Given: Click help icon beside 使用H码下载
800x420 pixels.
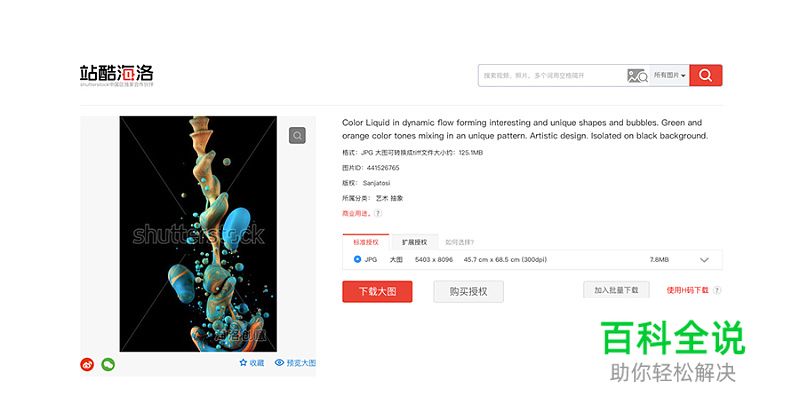Looking at the screenshot, I should point(717,290).
